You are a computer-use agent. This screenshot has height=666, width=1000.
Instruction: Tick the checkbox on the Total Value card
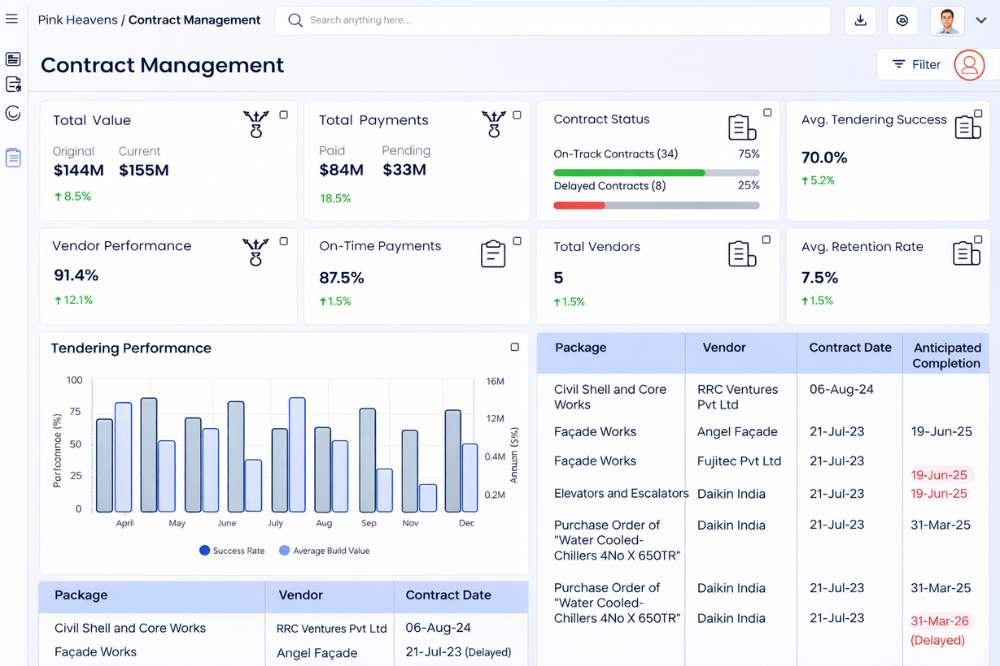(283, 115)
